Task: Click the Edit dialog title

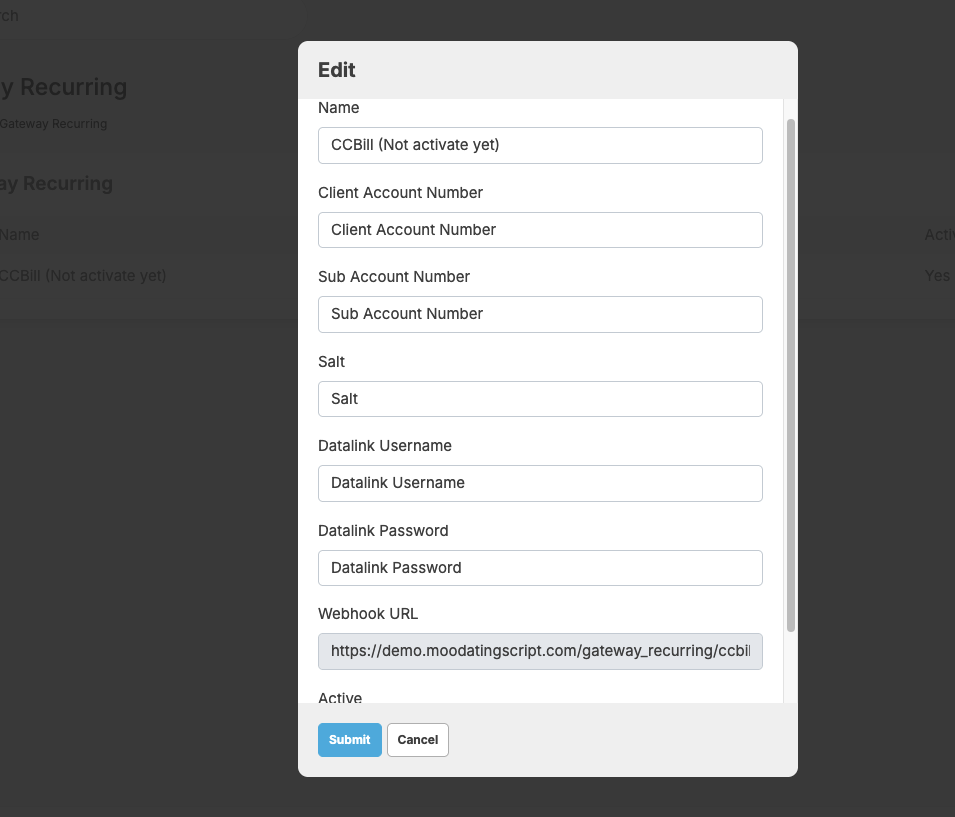Action: (x=337, y=70)
